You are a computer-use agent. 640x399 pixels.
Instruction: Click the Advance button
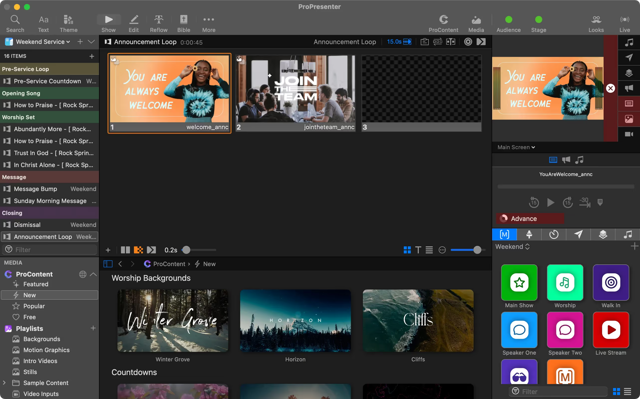pos(530,219)
